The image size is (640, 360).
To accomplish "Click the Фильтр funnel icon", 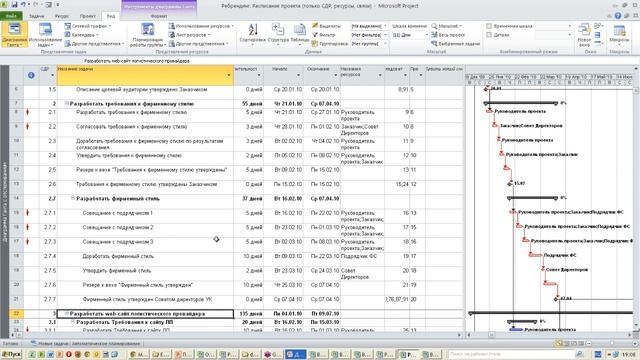I will coord(315,35).
